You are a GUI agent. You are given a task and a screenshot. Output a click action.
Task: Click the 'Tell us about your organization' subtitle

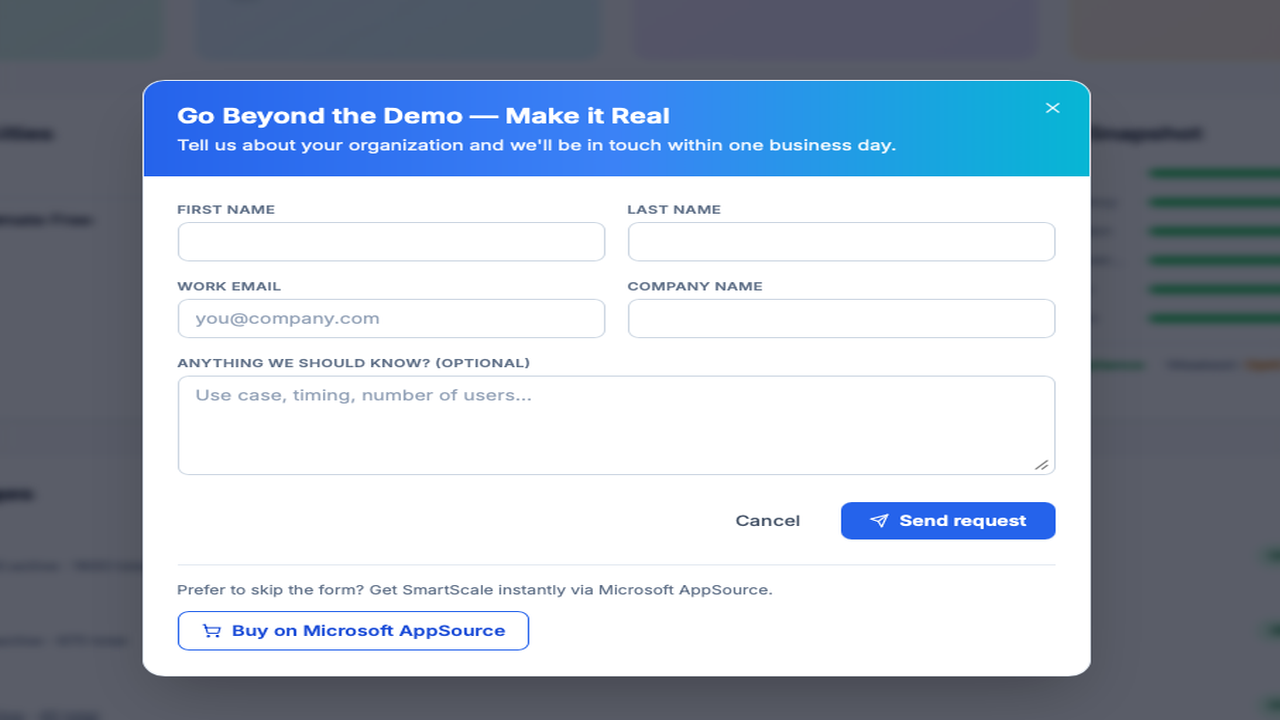[x=537, y=145]
